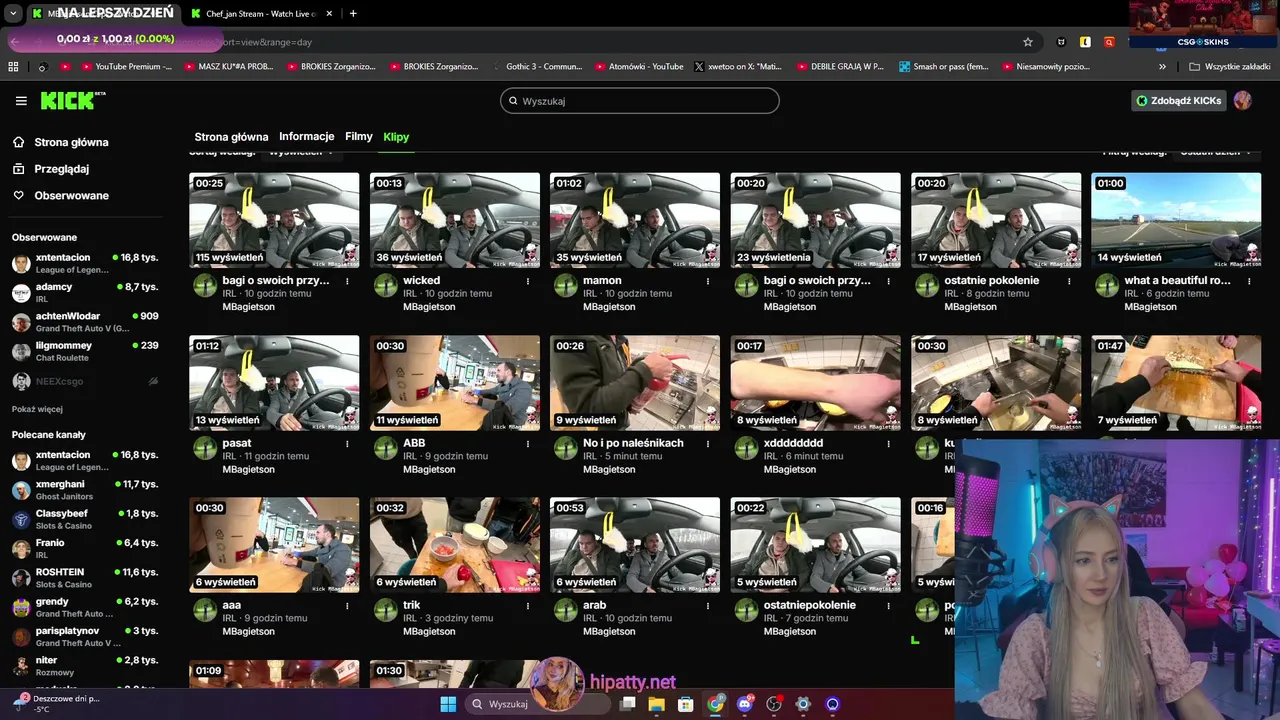This screenshot has height=720, width=1280.
Task: Click the Wyszukaj search field on Kick
Action: pyautogui.click(x=640, y=101)
